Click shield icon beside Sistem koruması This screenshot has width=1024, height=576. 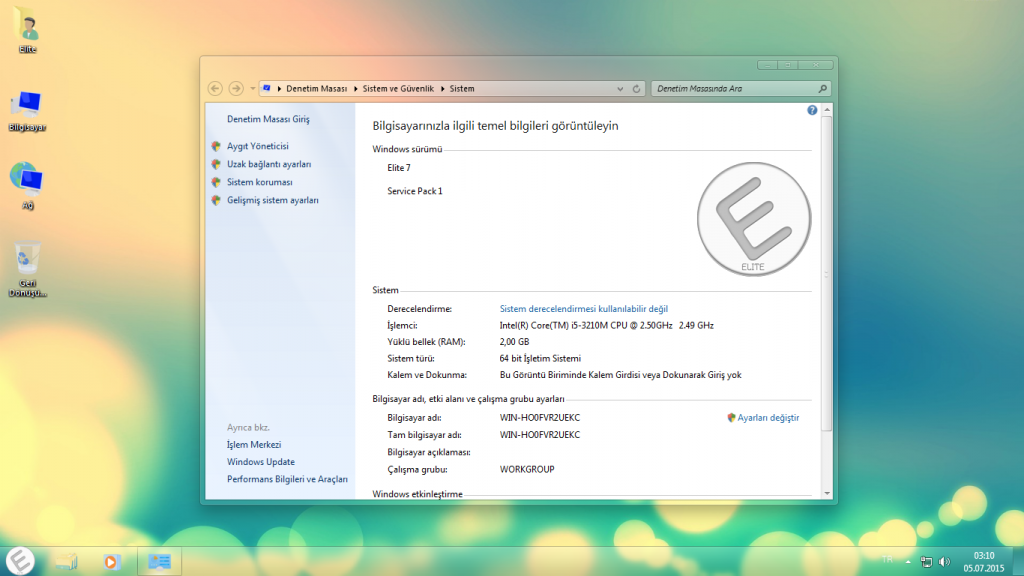(216, 182)
